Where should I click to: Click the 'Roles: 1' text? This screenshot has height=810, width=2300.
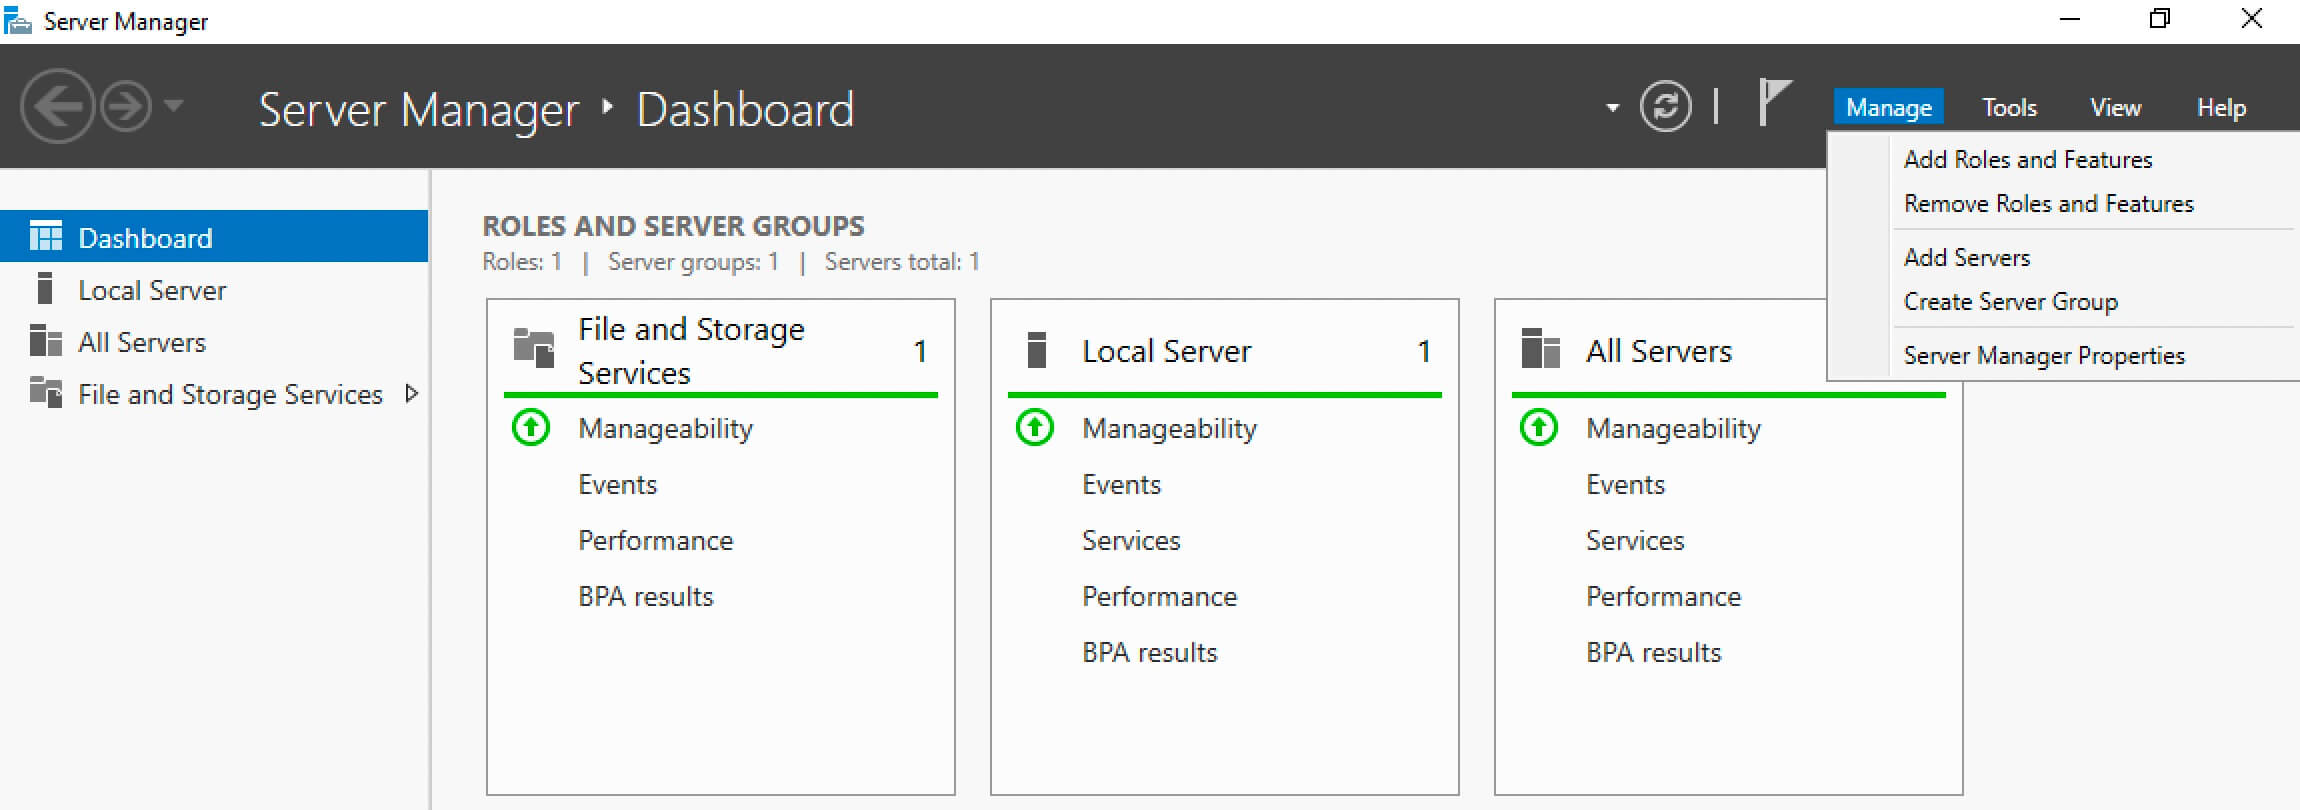click(522, 262)
